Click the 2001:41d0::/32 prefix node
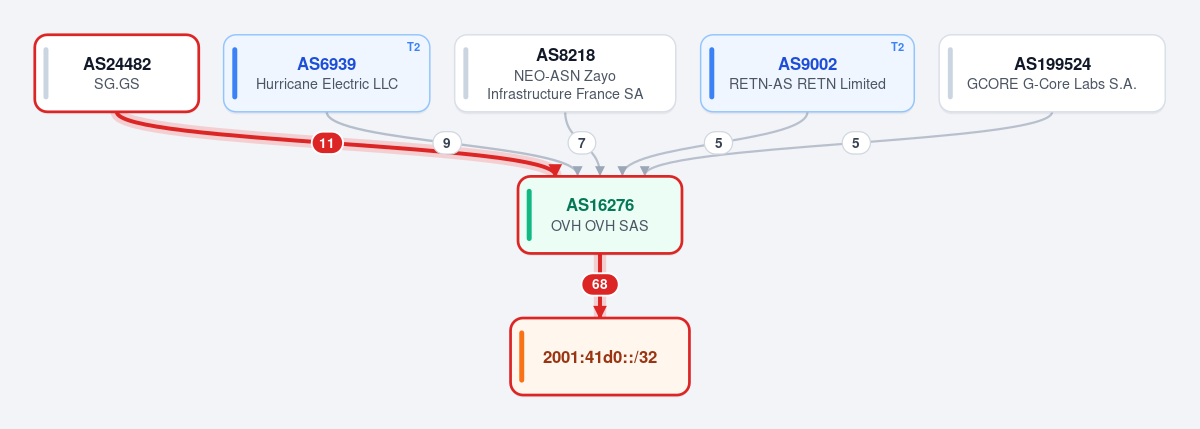The width and height of the screenshot is (1200, 429). pyautogui.click(x=600, y=357)
